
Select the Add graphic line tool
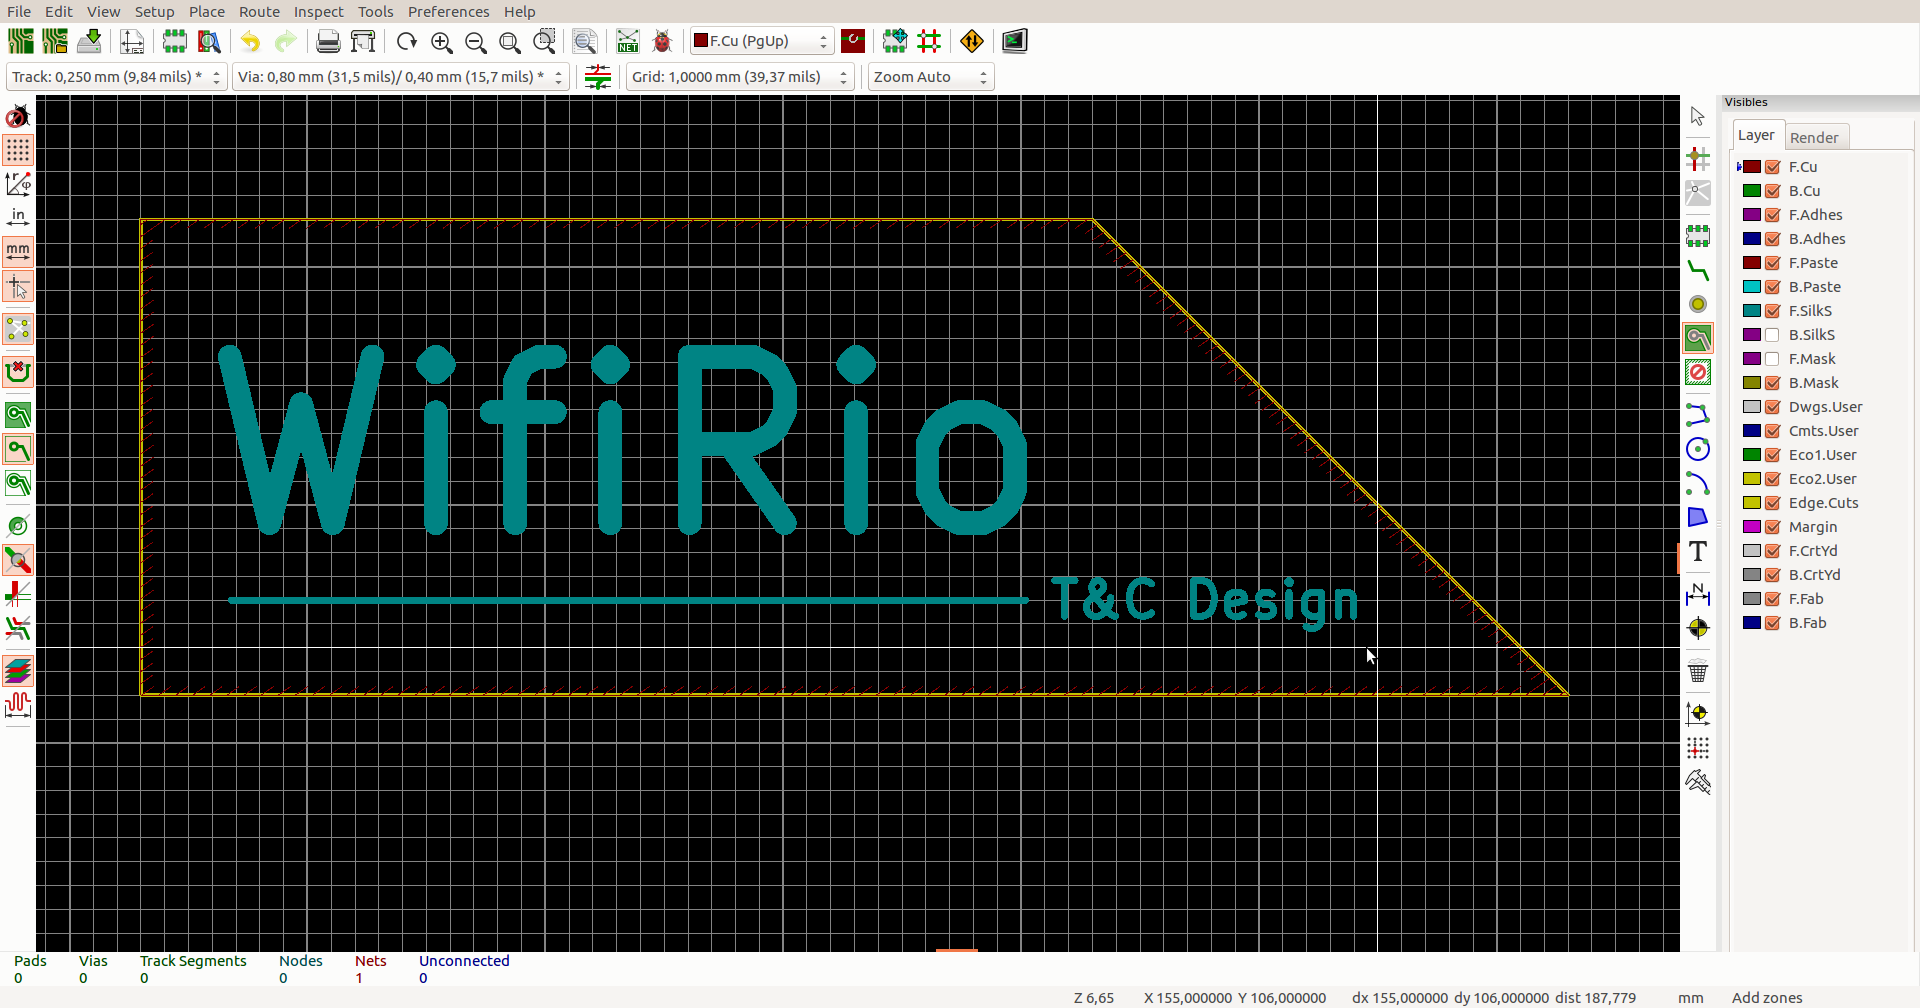1698,414
